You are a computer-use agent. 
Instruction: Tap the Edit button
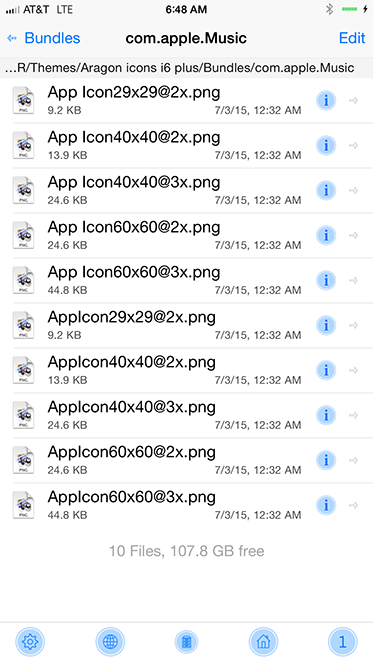click(x=352, y=38)
